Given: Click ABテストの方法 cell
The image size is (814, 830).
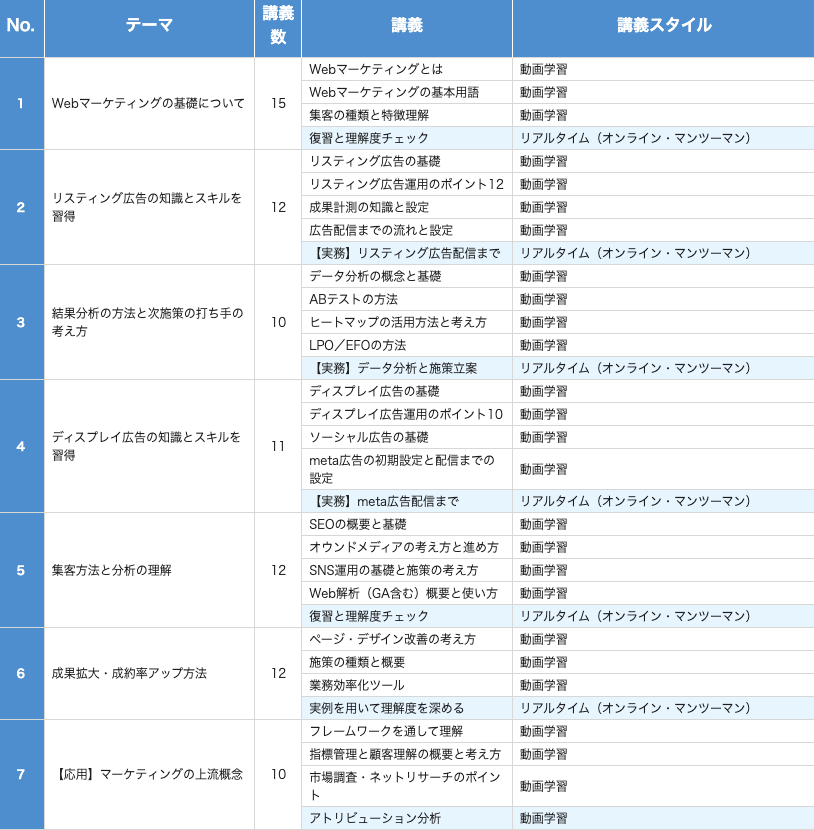Looking at the screenshot, I should [x=406, y=299].
